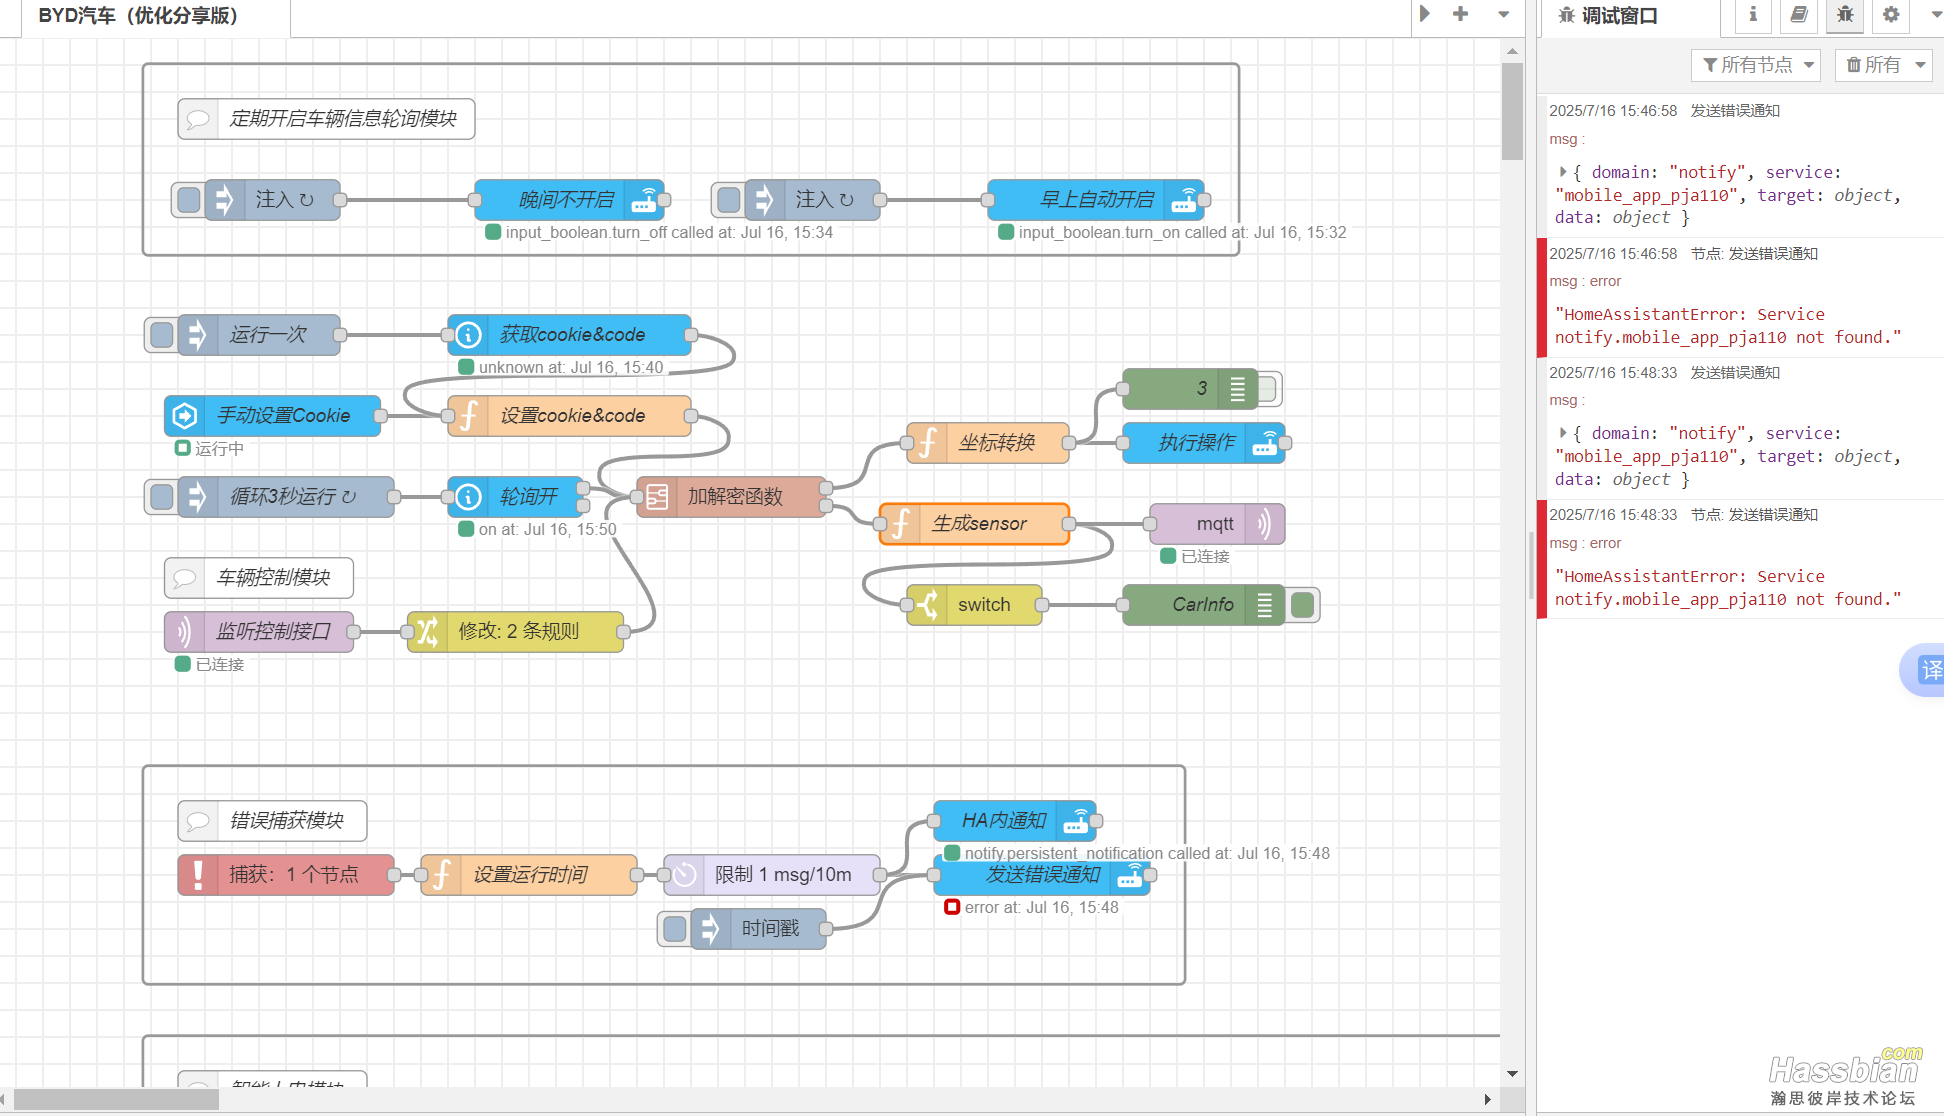Click the 执行操作 node's service icon
Viewport: 1944px width, 1116px height.
[x=1265, y=443]
